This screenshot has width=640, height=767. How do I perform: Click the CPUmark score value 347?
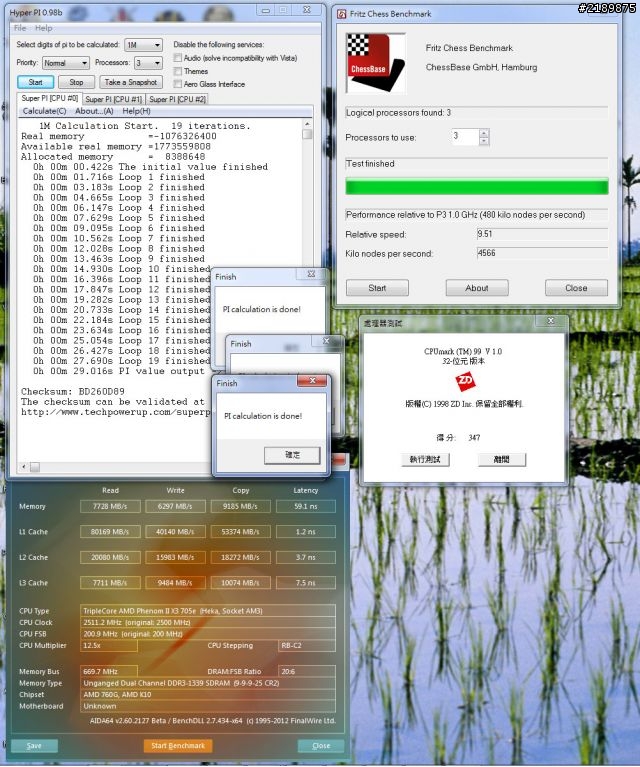pyautogui.click(x=474, y=437)
